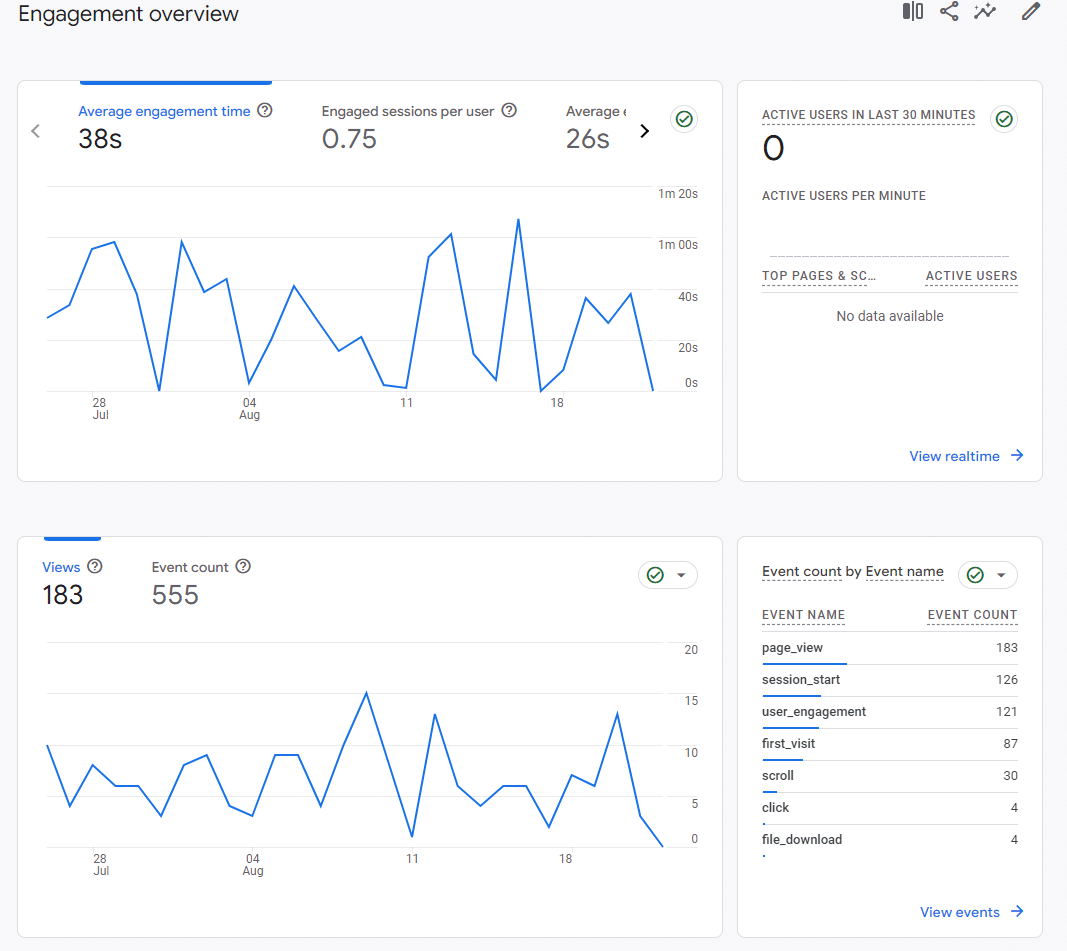Click the first_visit count 87 cell

click(1011, 744)
